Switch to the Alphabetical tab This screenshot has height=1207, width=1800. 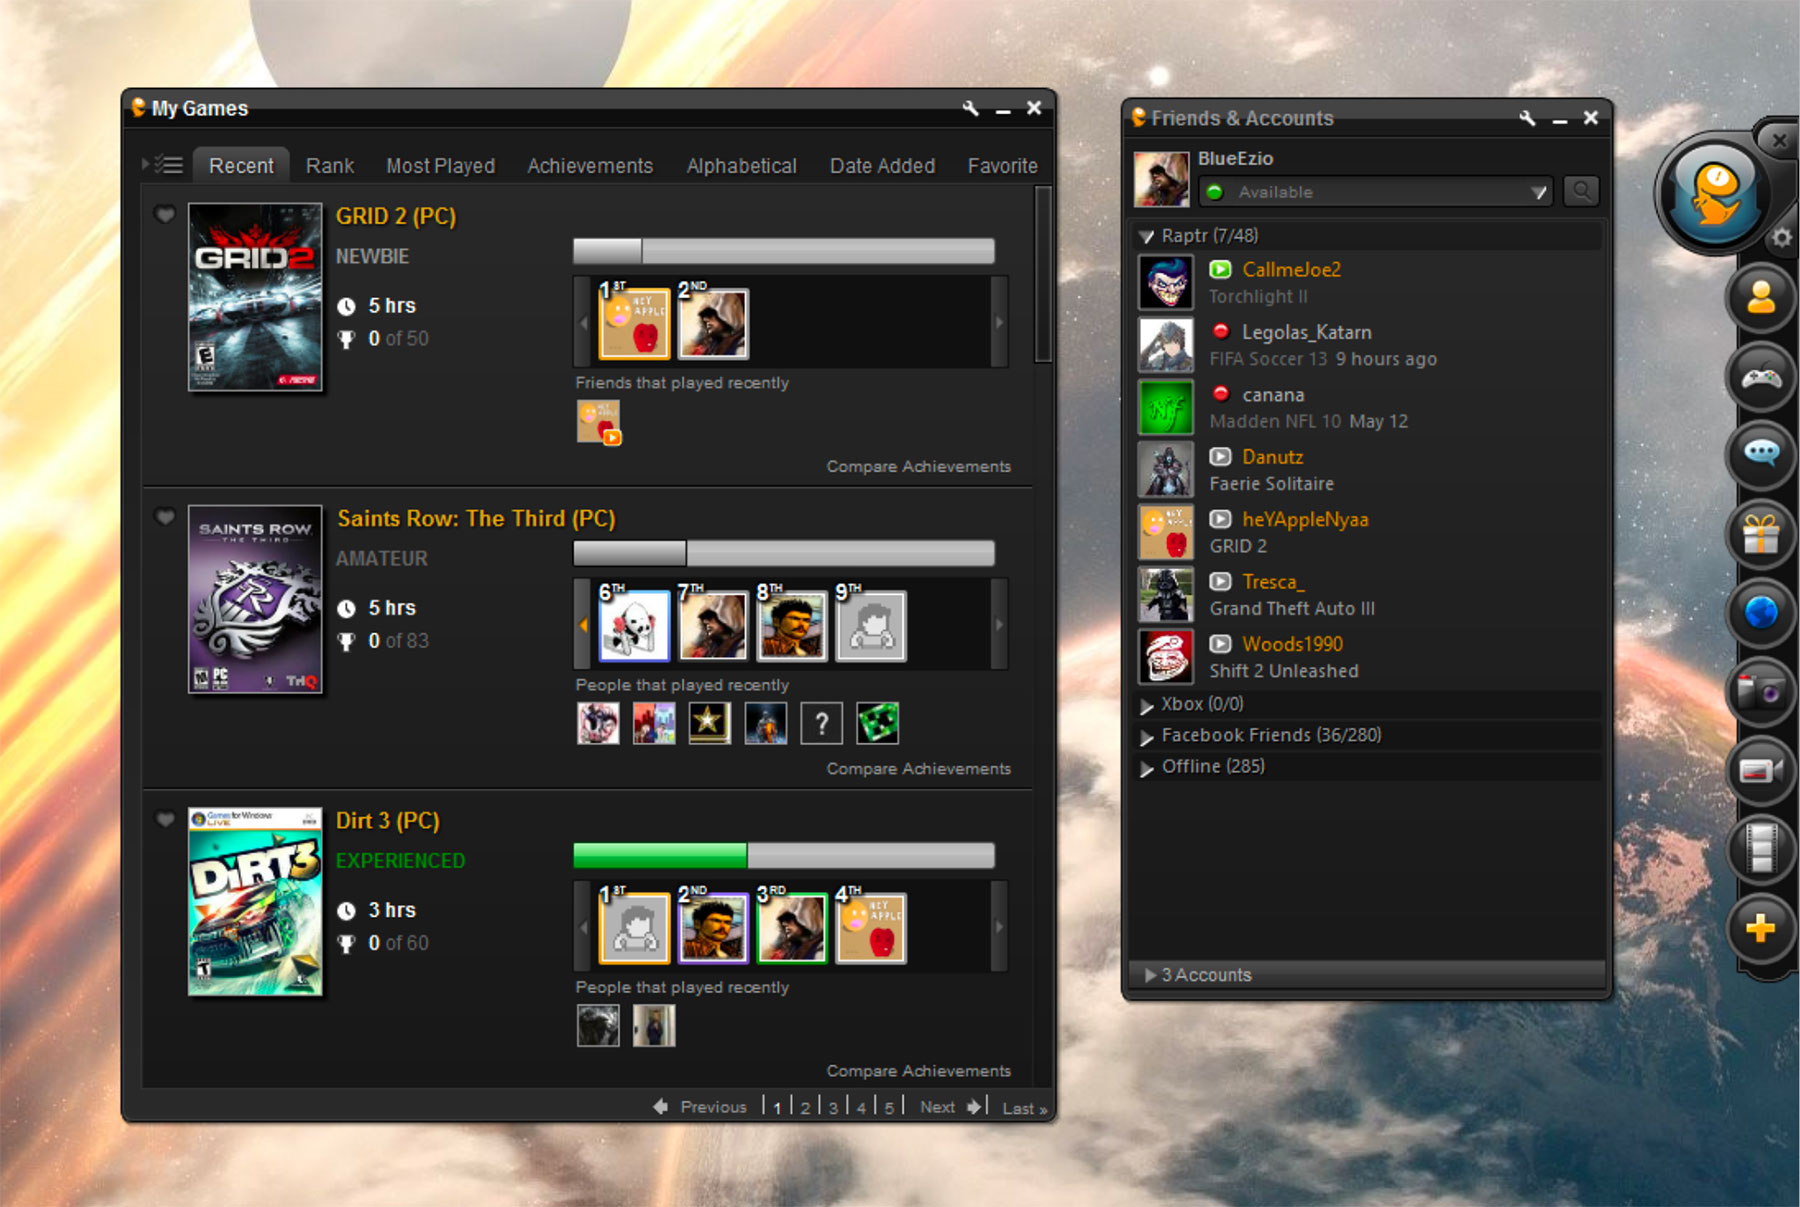click(742, 166)
